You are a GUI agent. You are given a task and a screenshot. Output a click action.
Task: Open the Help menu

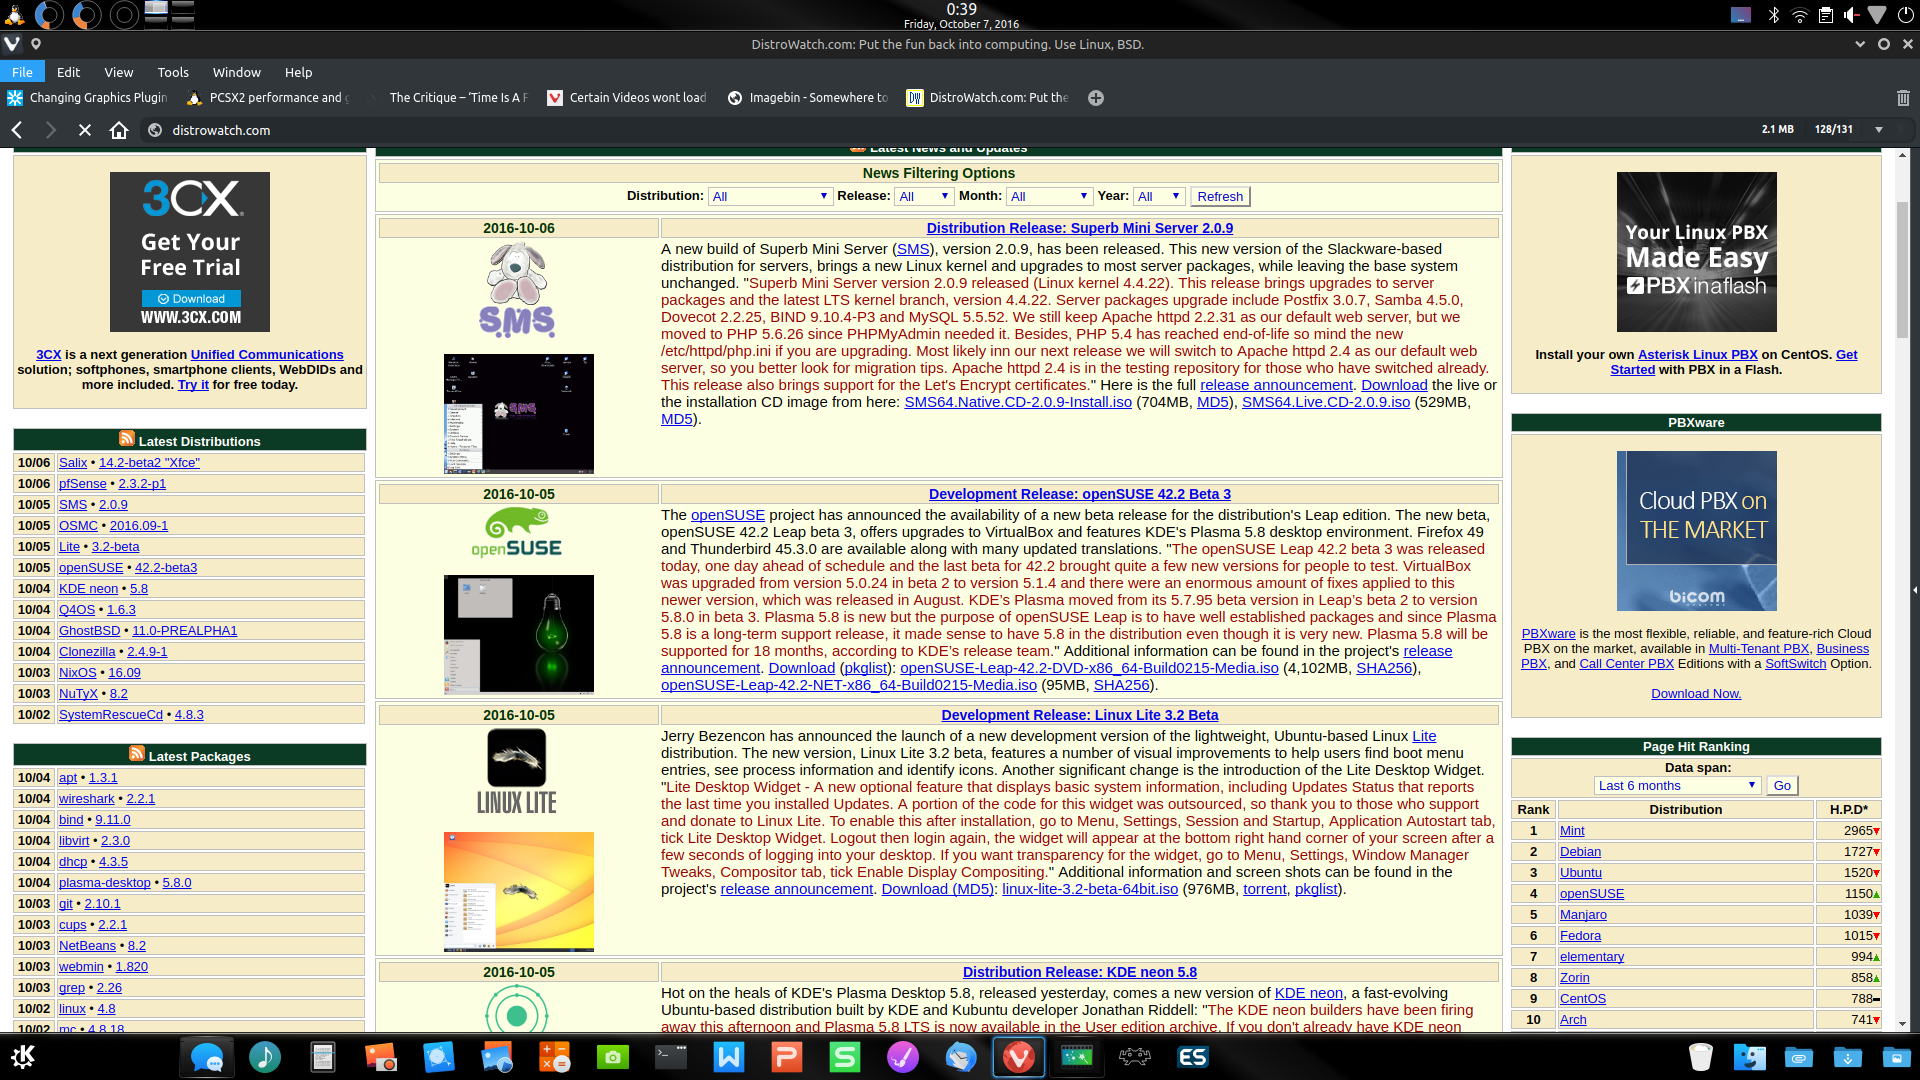(299, 72)
